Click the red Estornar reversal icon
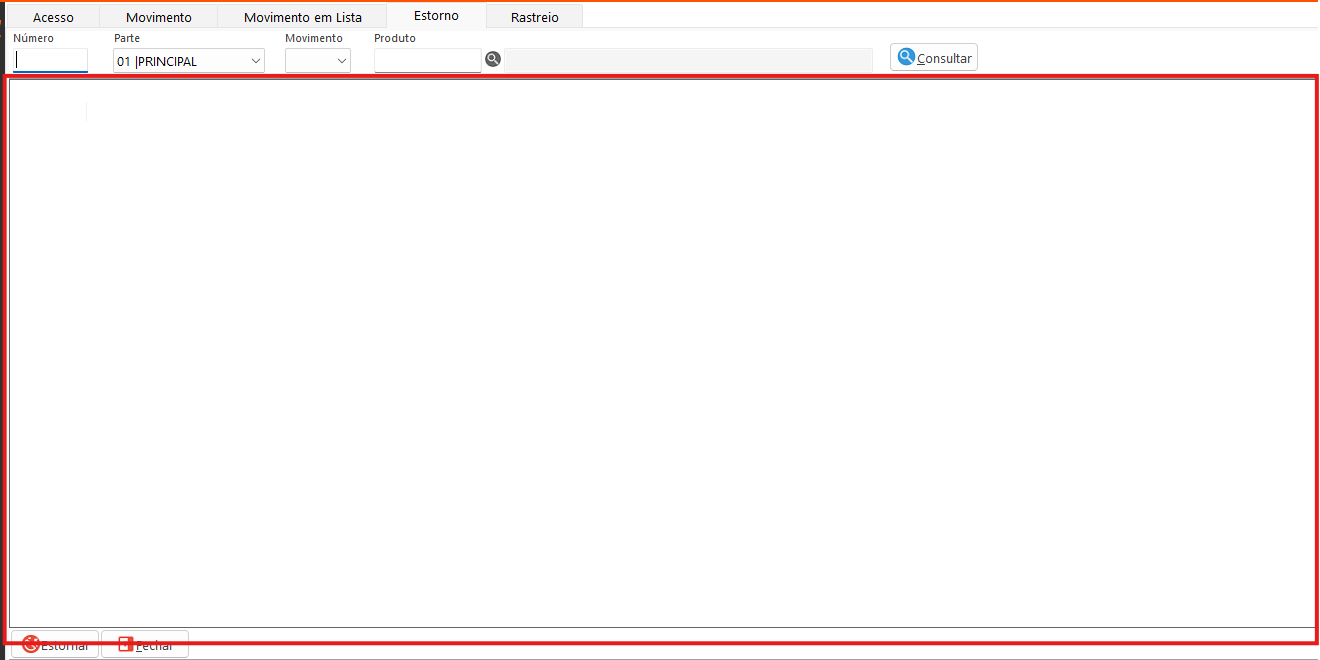The height and width of the screenshot is (660, 1320). (x=31, y=645)
